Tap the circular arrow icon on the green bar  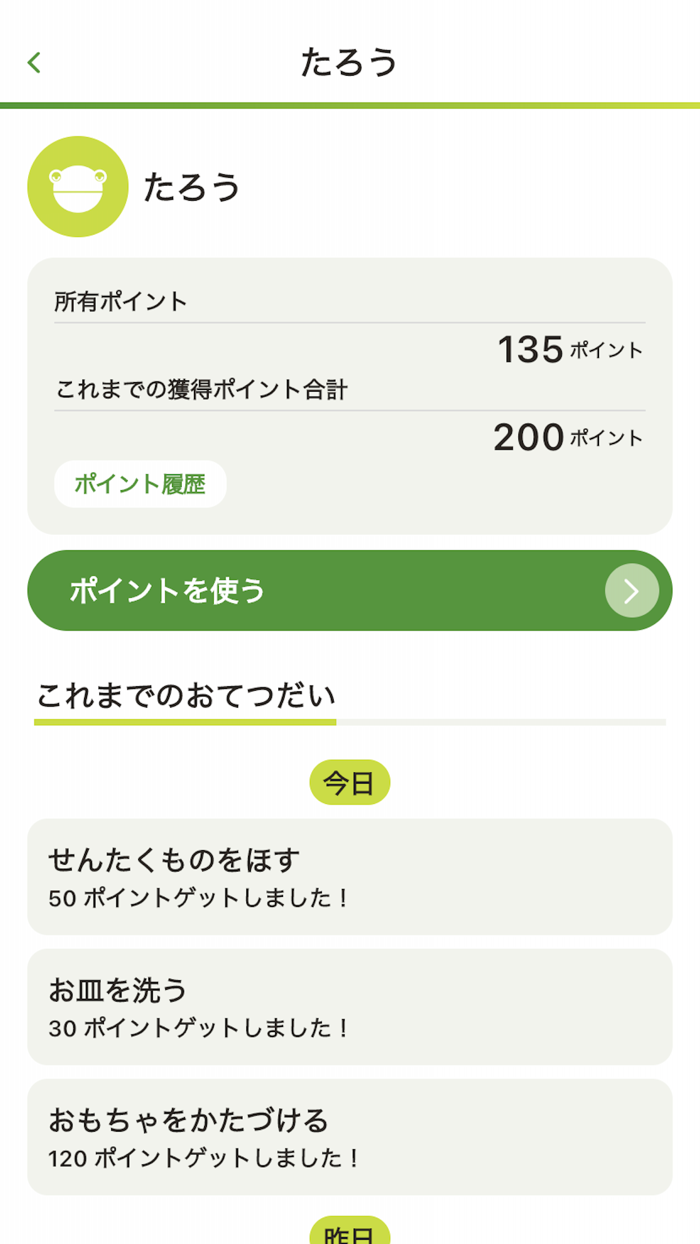(x=630, y=590)
